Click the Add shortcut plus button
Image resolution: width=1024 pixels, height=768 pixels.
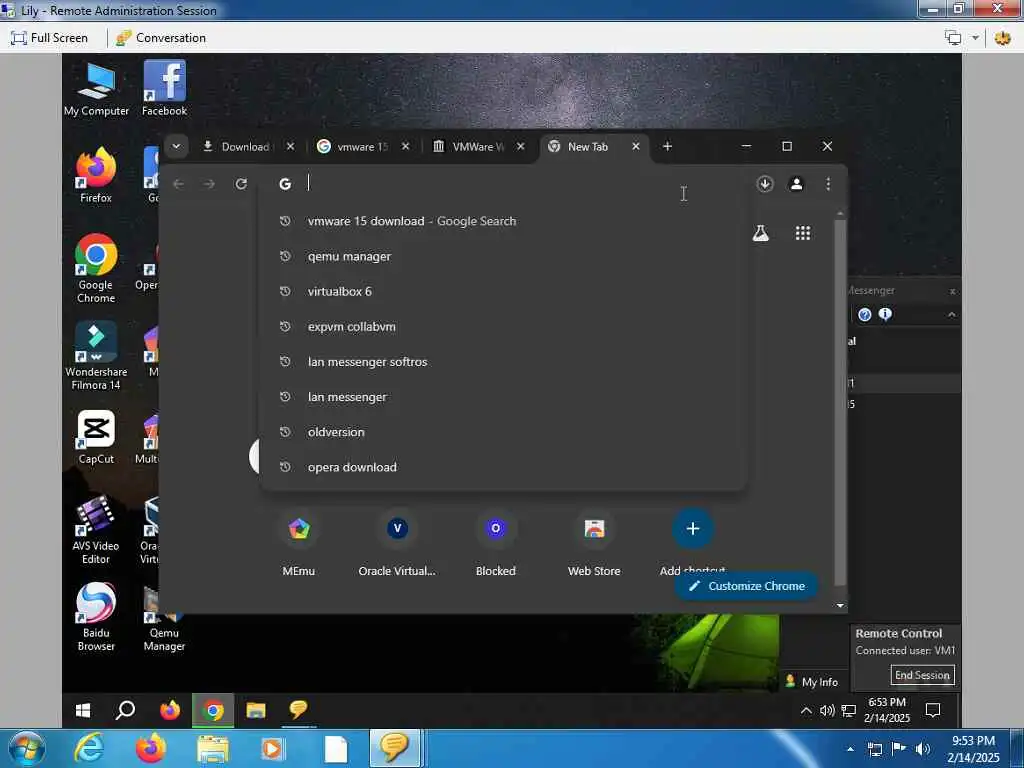pos(693,528)
